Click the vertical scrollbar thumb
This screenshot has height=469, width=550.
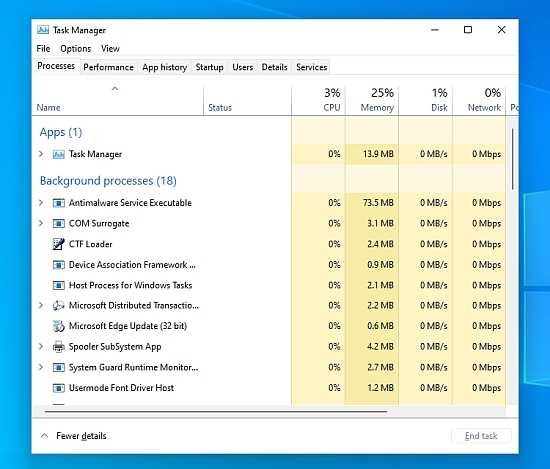[512, 160]
